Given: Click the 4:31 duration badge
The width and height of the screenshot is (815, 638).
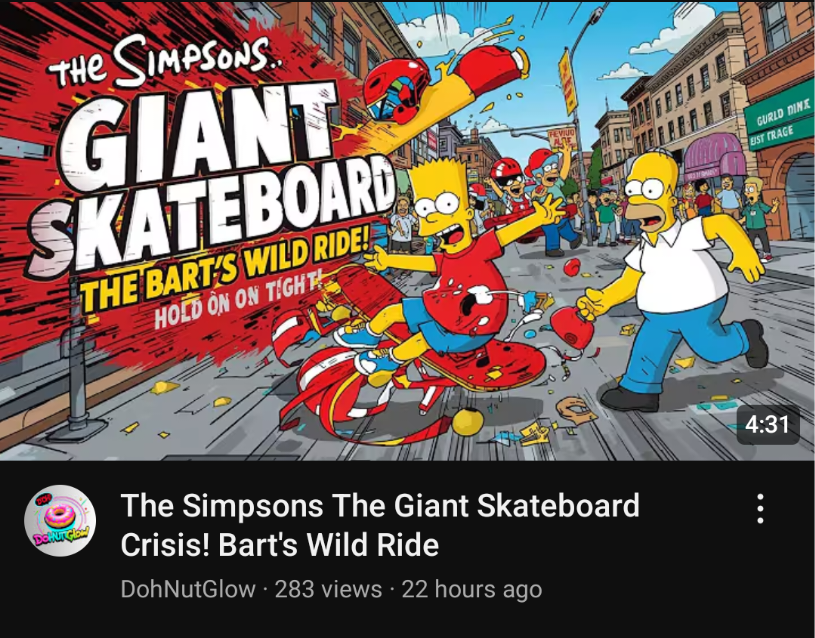Looking at the screenshot, I should click(x=767, y=425).
